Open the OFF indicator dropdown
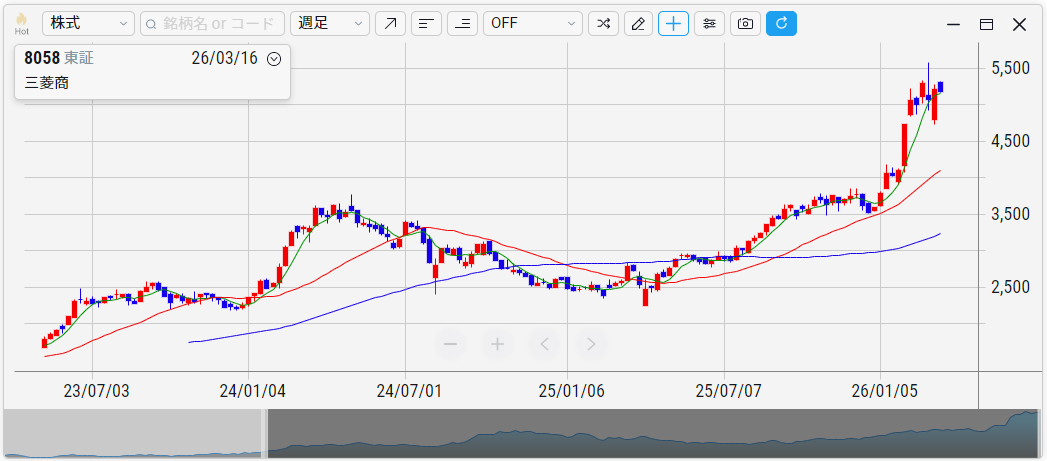The width and height of the screenshot is (1047, 461). pyautogui.click(x=532, y=24)
